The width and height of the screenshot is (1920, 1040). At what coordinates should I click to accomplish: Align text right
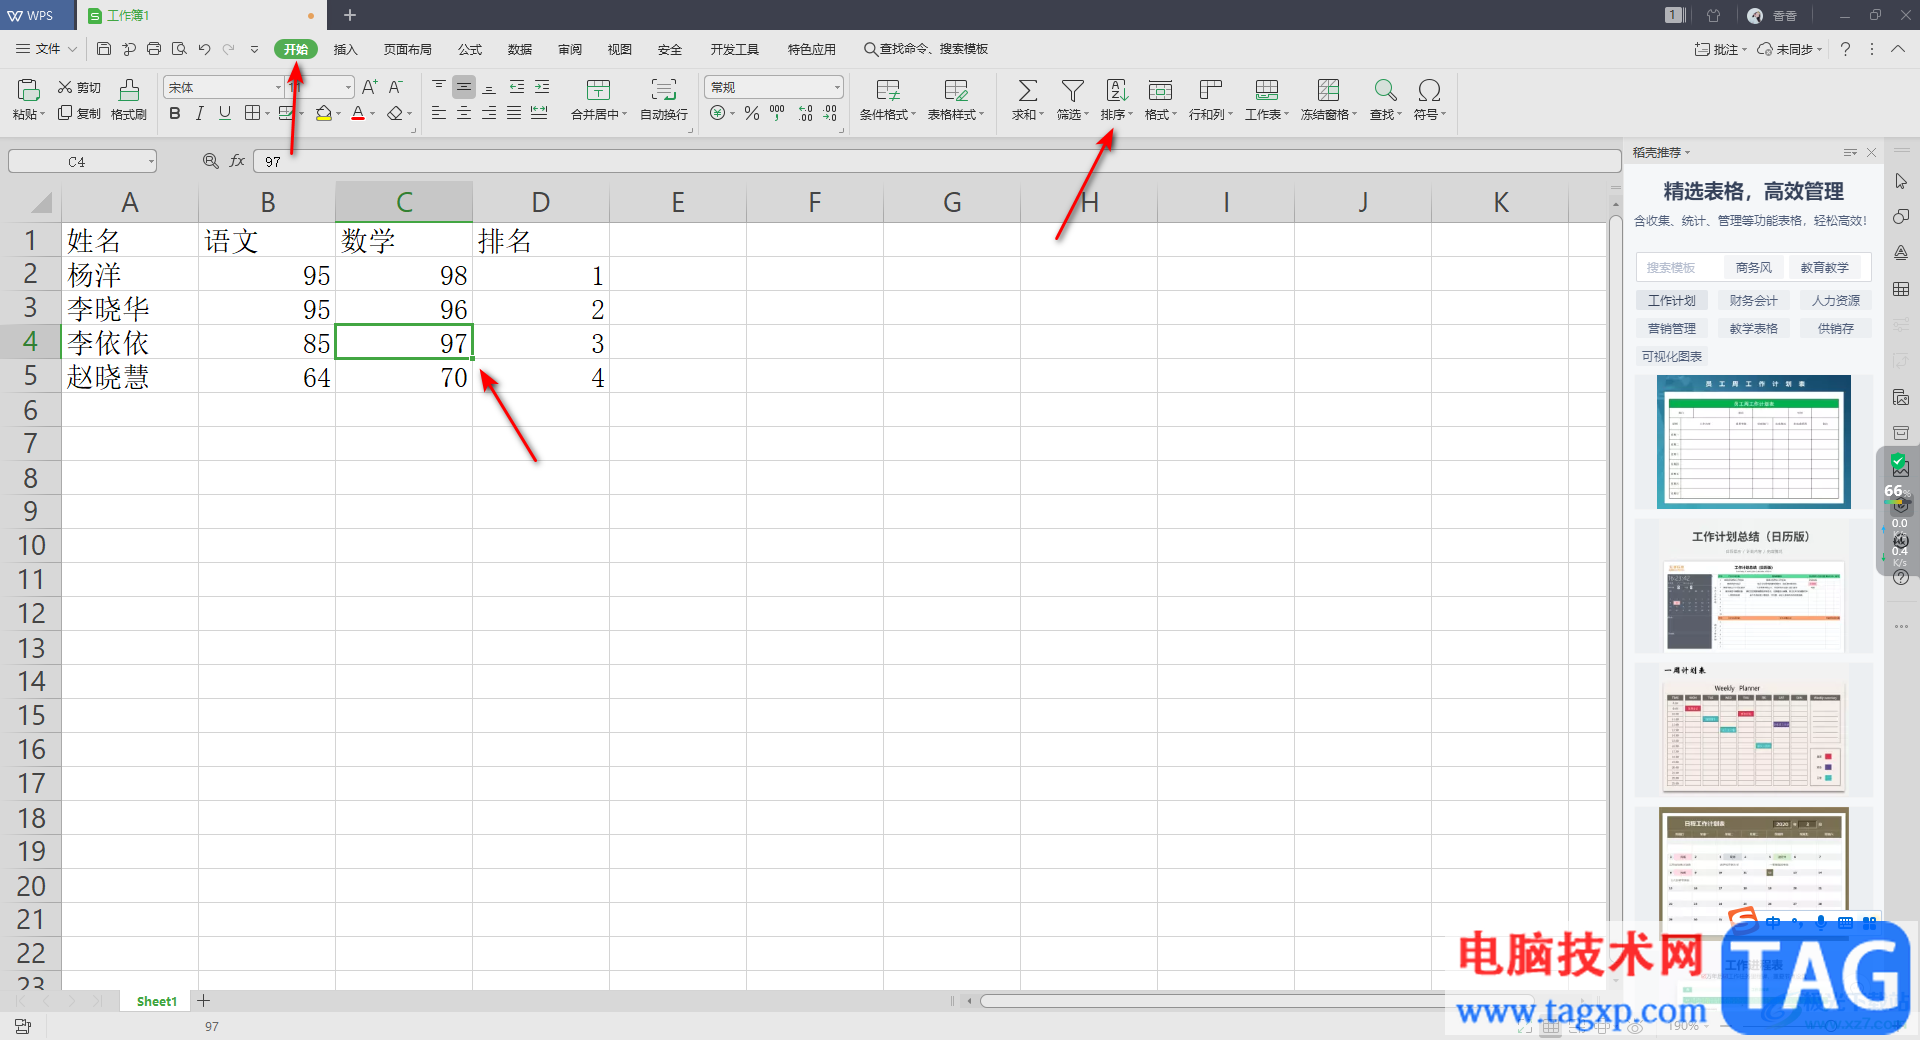point(489,114)
